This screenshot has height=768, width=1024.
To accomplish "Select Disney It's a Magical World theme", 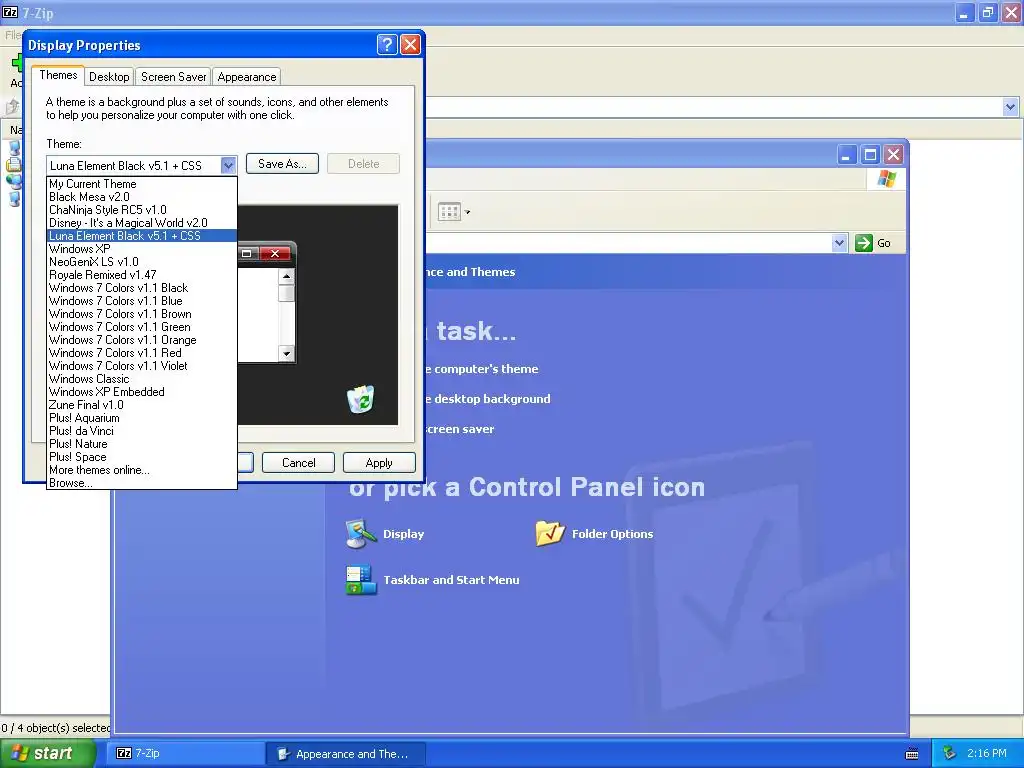I will pyautogui.click(x=142, y=223).
